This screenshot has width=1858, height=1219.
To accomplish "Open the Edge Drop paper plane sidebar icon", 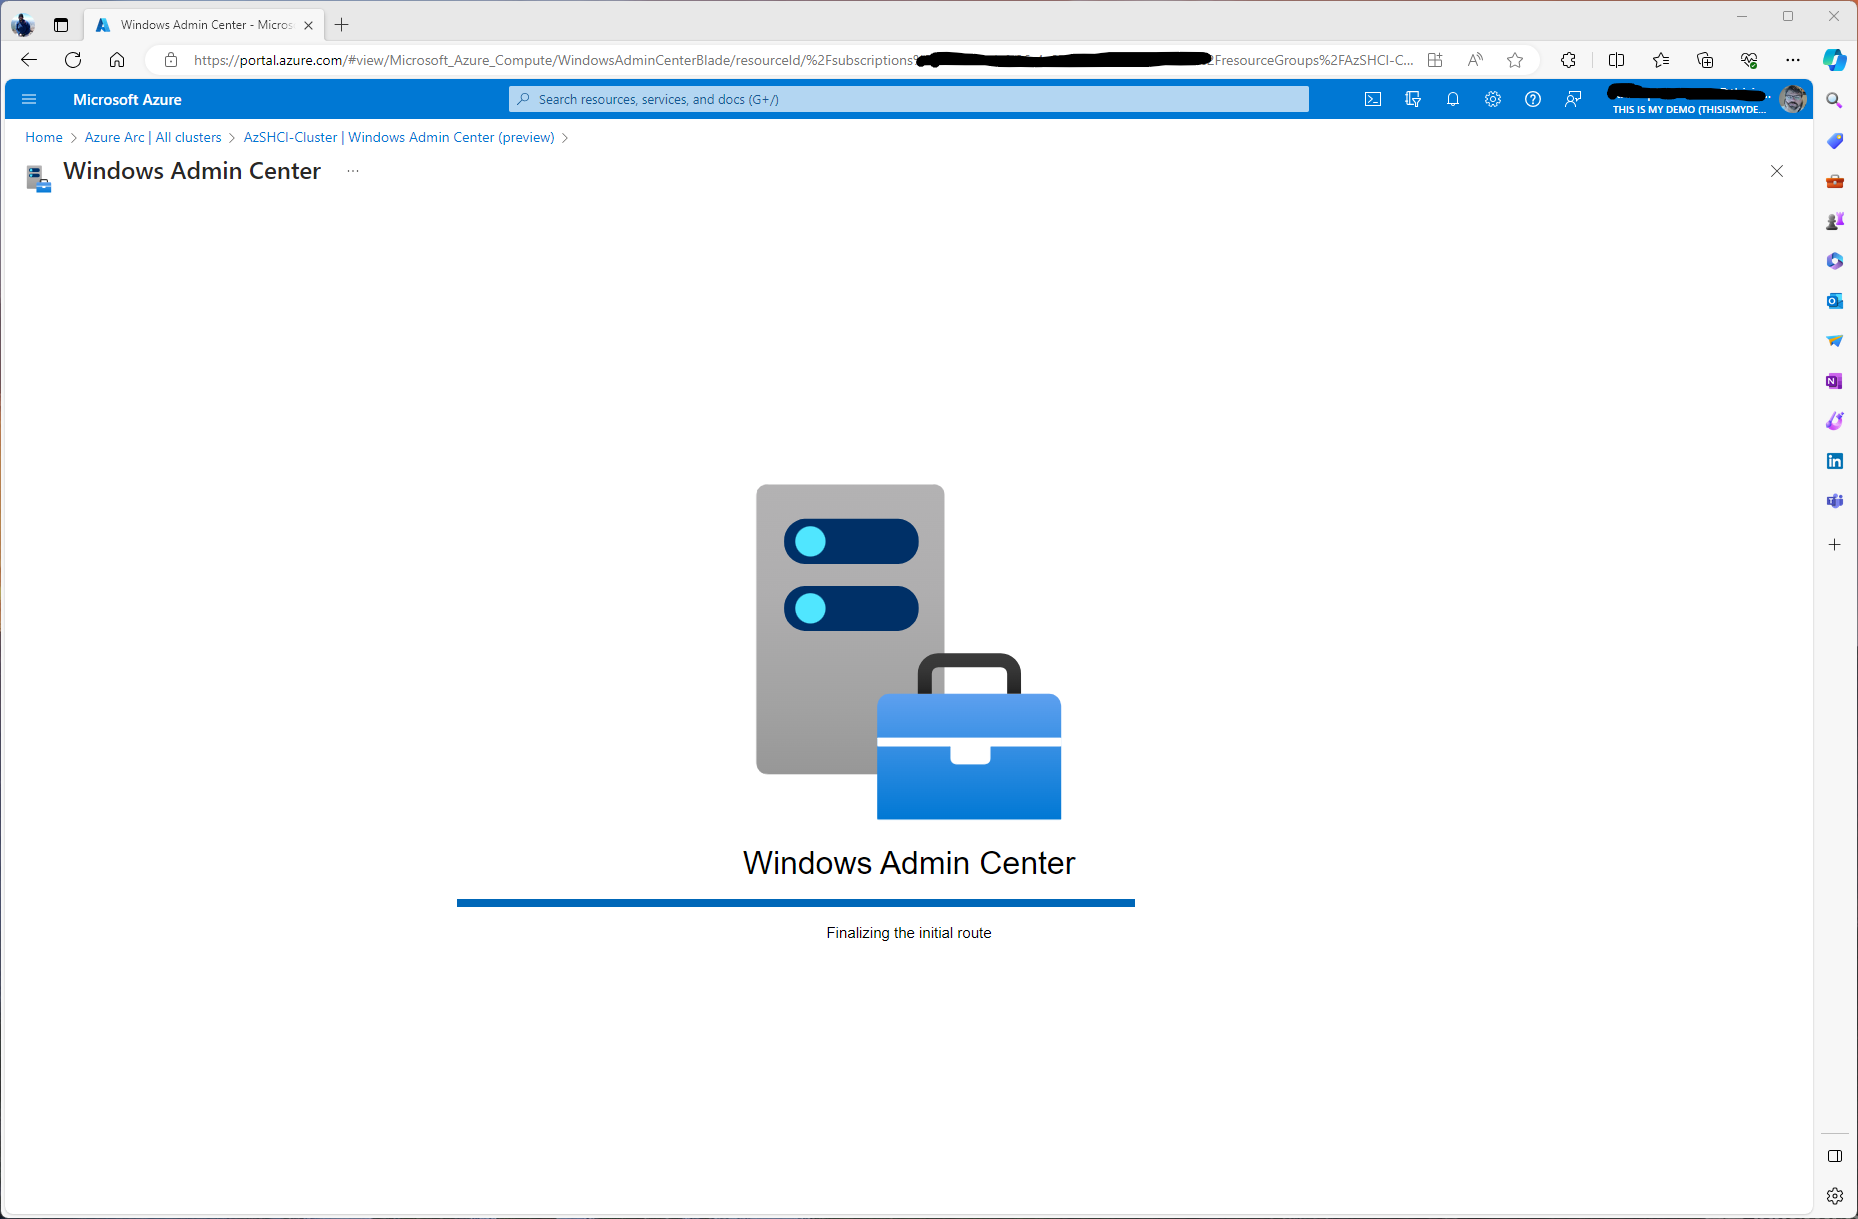I will pos(1834,341).
